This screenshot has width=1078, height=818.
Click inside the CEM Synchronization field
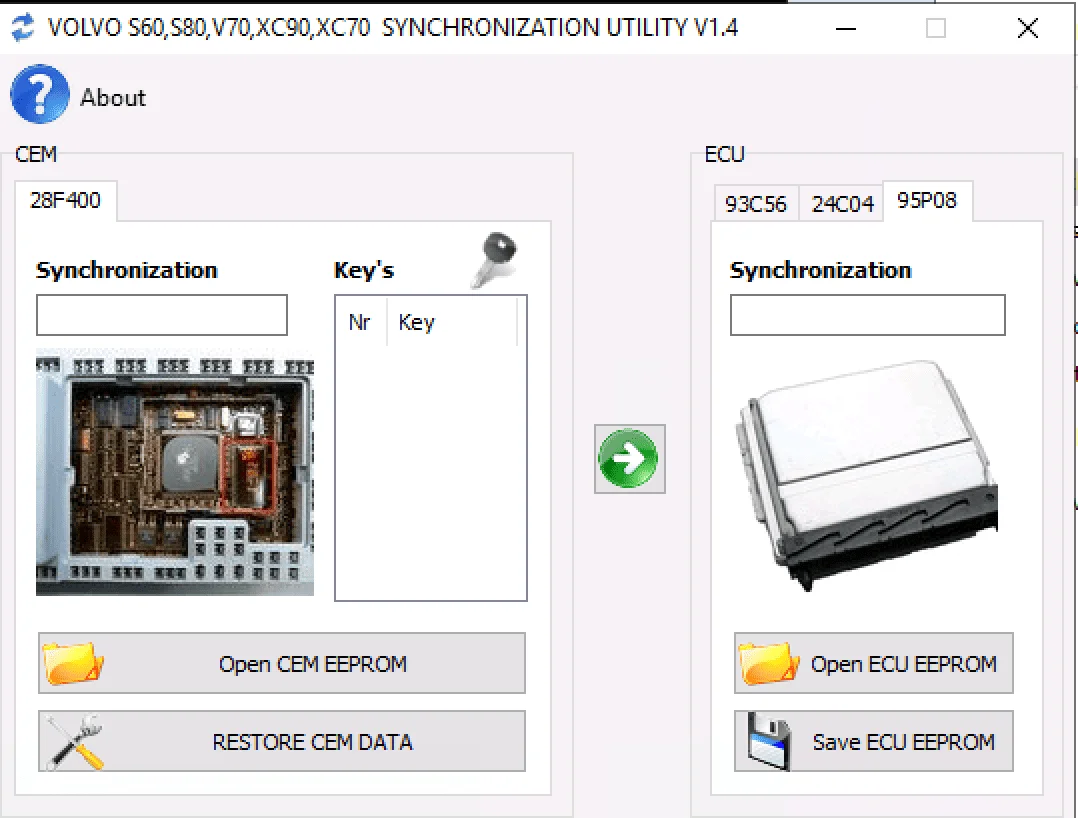(x=161, y=314)
